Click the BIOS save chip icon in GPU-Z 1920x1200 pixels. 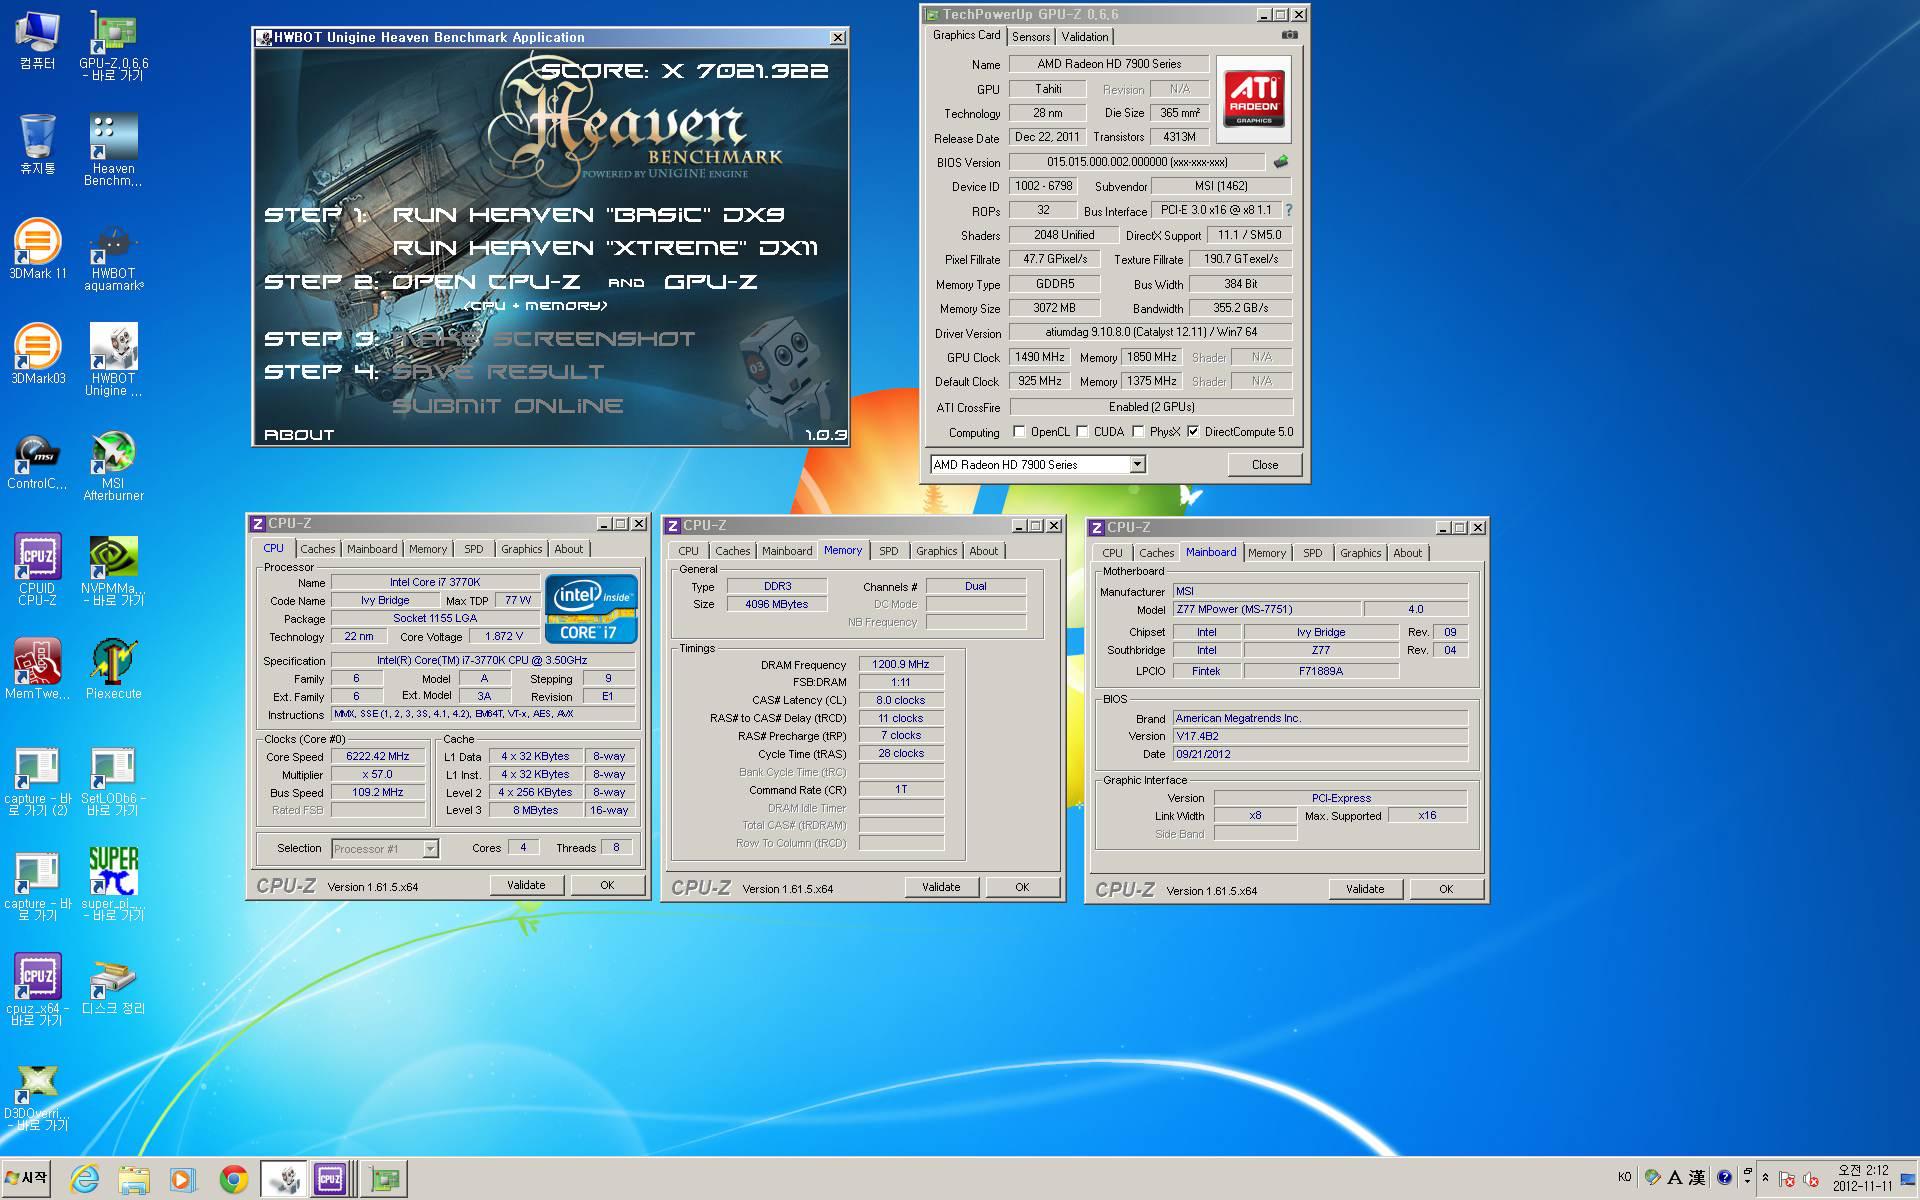(1280, 161)
